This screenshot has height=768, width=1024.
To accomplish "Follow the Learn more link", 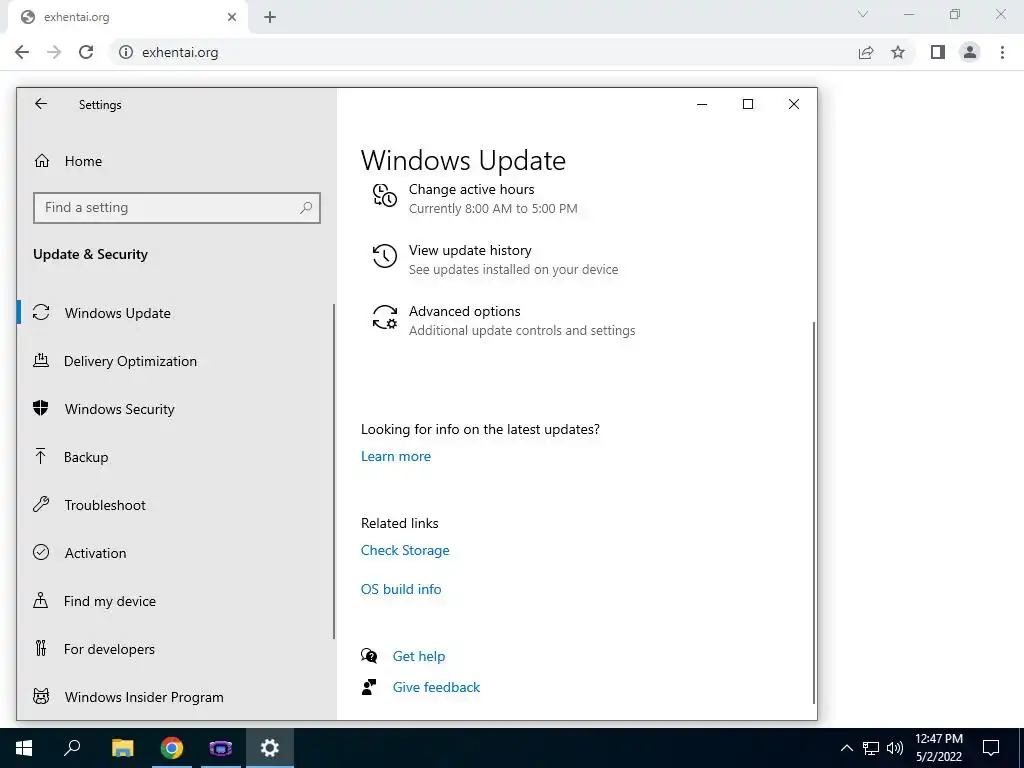I will click(396, 456).
